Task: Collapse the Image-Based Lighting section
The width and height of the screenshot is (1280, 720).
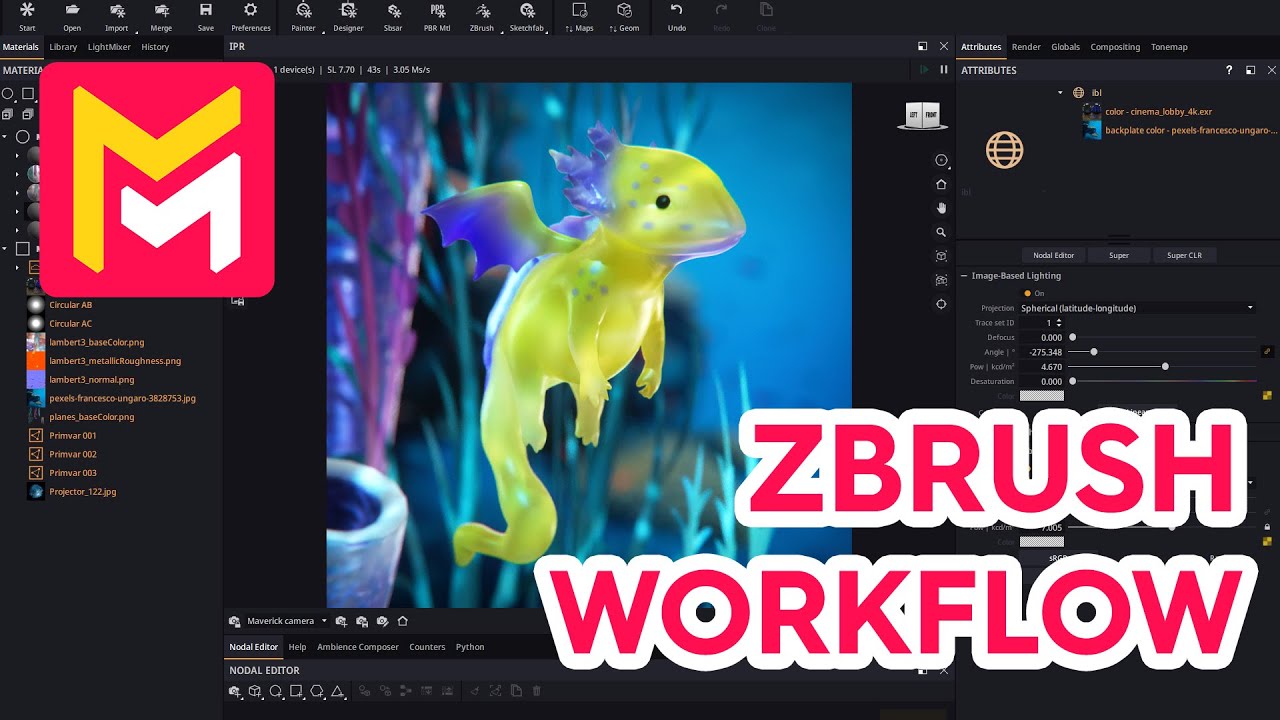Action: pos(964,276)
